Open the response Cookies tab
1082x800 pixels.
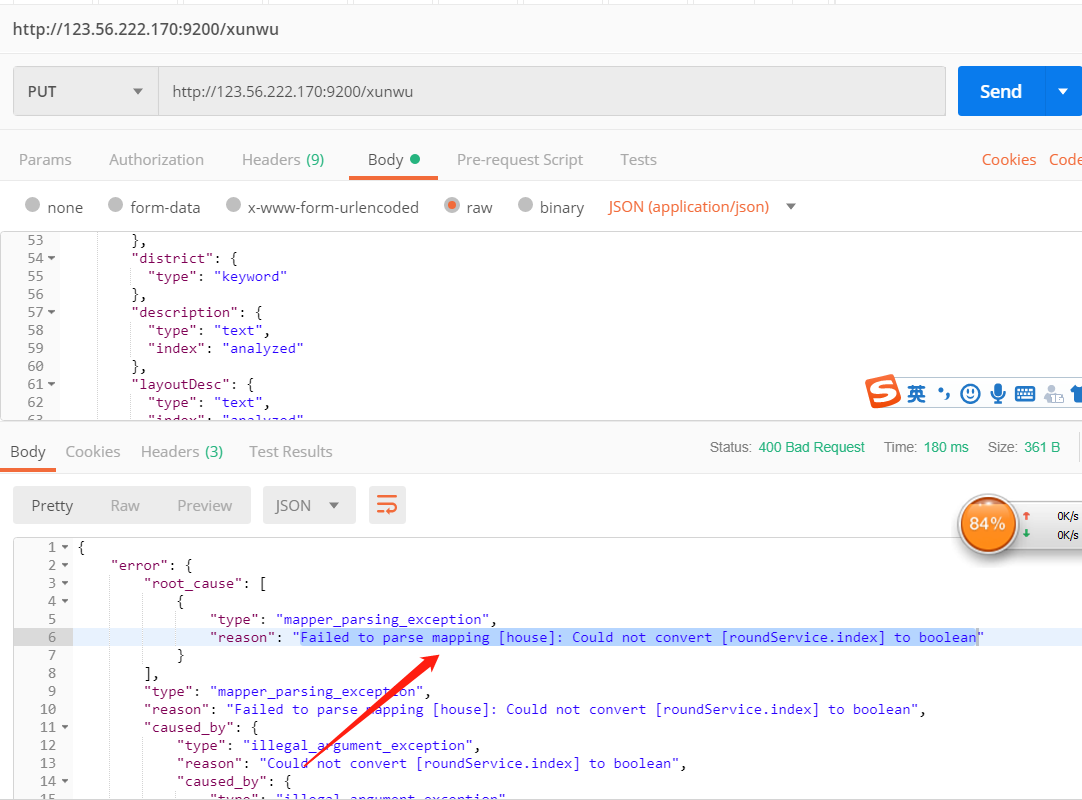click(92, 451)
